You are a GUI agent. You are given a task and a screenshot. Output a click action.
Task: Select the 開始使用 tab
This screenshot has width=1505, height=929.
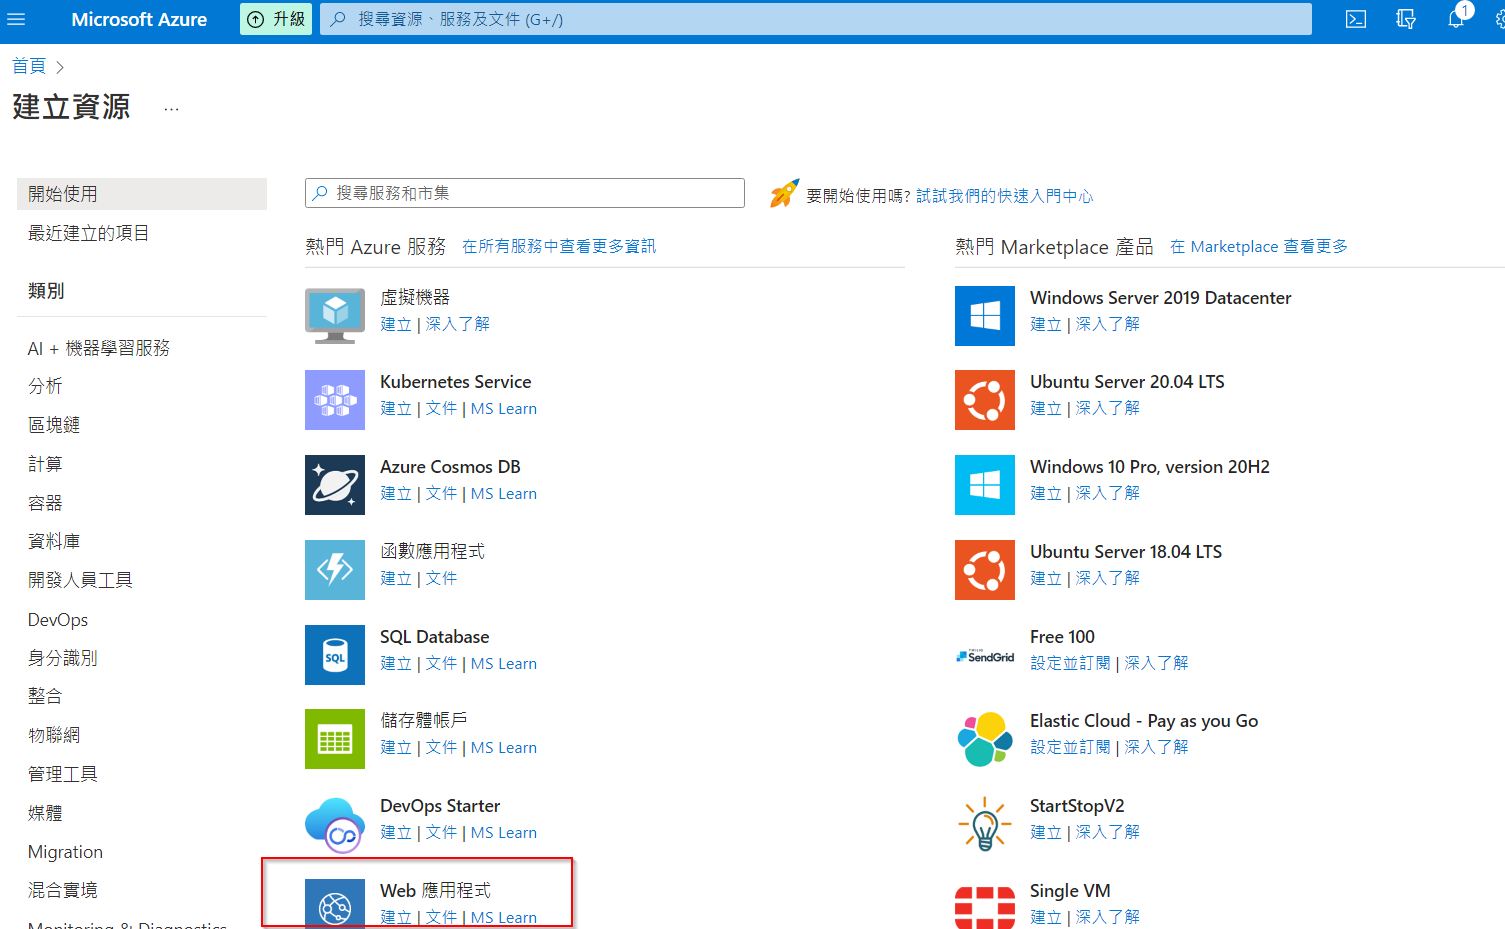[x=142, y=194]
